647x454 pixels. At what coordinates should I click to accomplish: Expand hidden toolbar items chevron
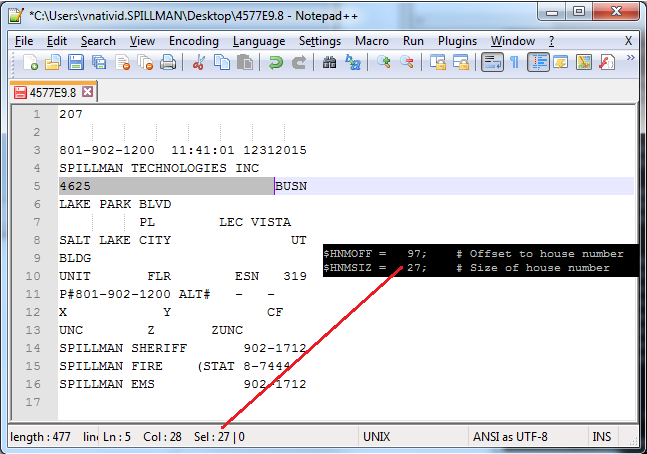click(630, 58)
